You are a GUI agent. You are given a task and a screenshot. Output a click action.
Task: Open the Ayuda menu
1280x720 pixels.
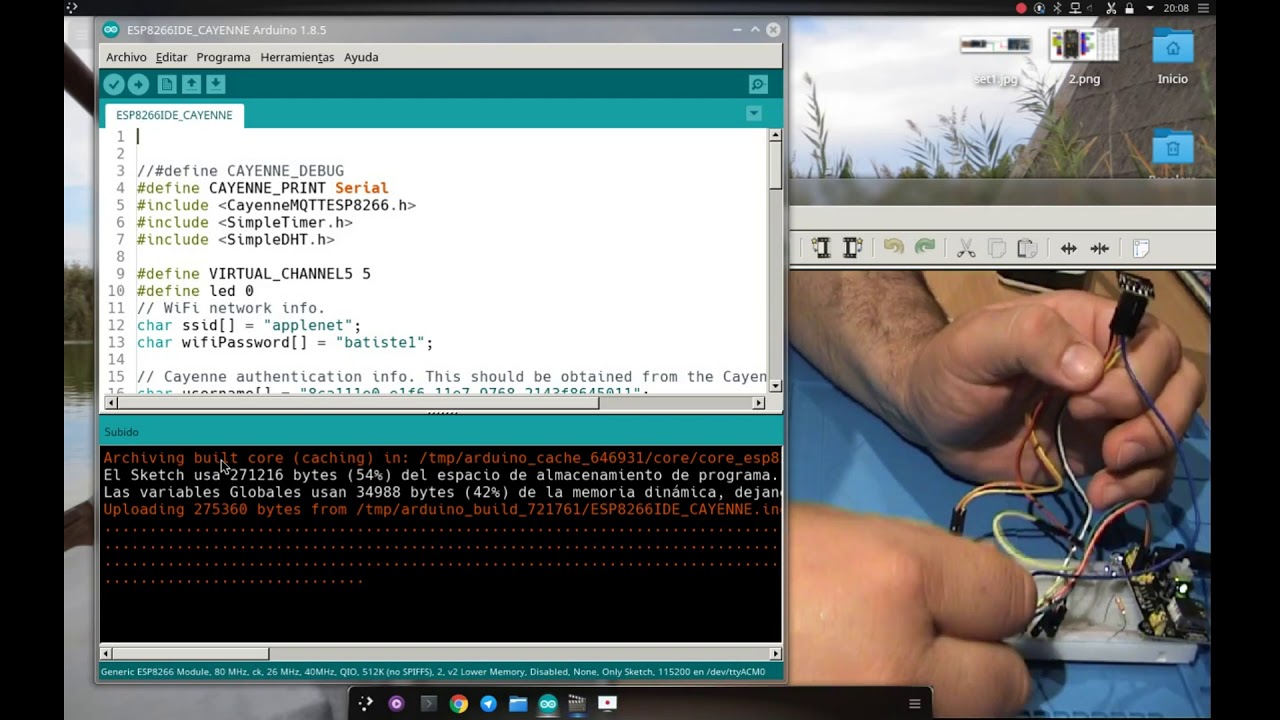[x=361, y=57]
